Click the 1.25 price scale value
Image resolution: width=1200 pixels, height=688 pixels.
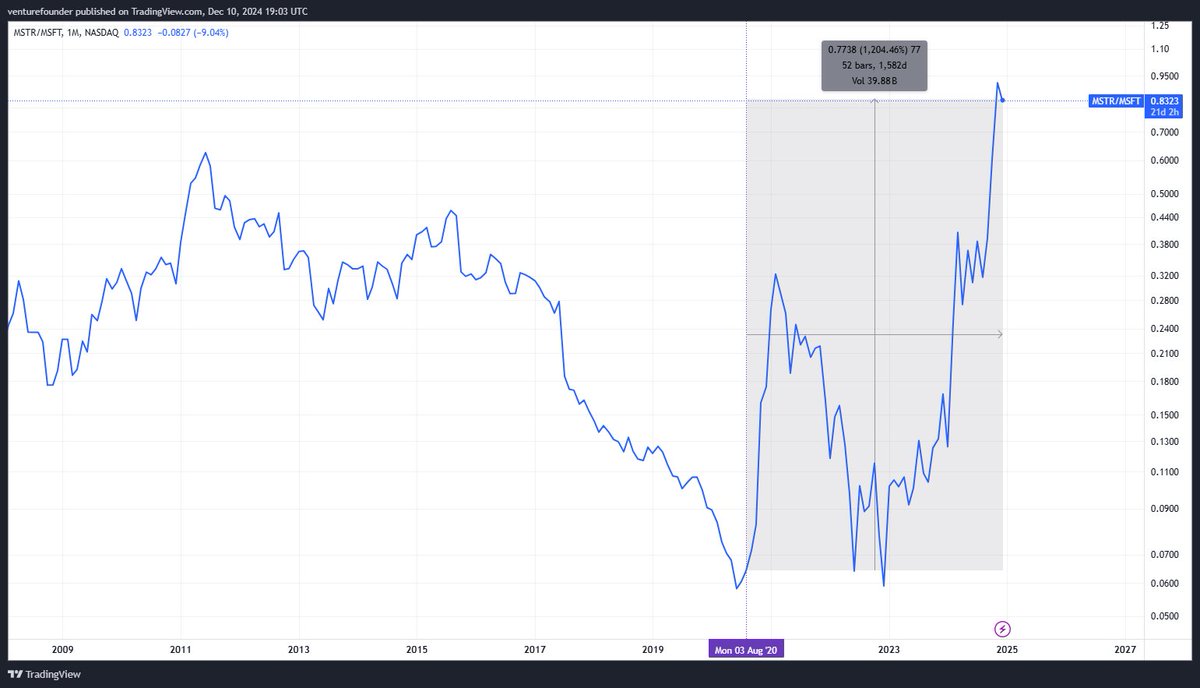(1160, 25)
